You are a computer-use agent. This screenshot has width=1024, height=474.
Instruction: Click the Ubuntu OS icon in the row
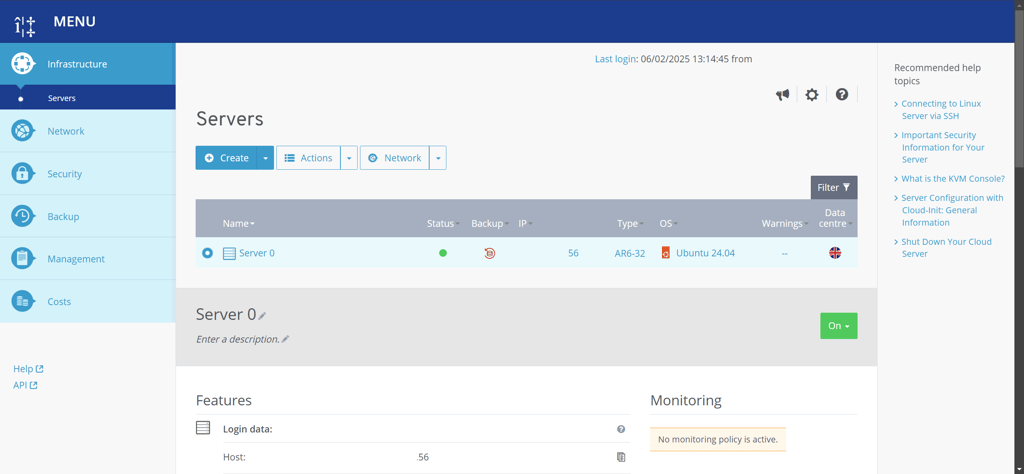pyautogui.click(x=665, y=253)
